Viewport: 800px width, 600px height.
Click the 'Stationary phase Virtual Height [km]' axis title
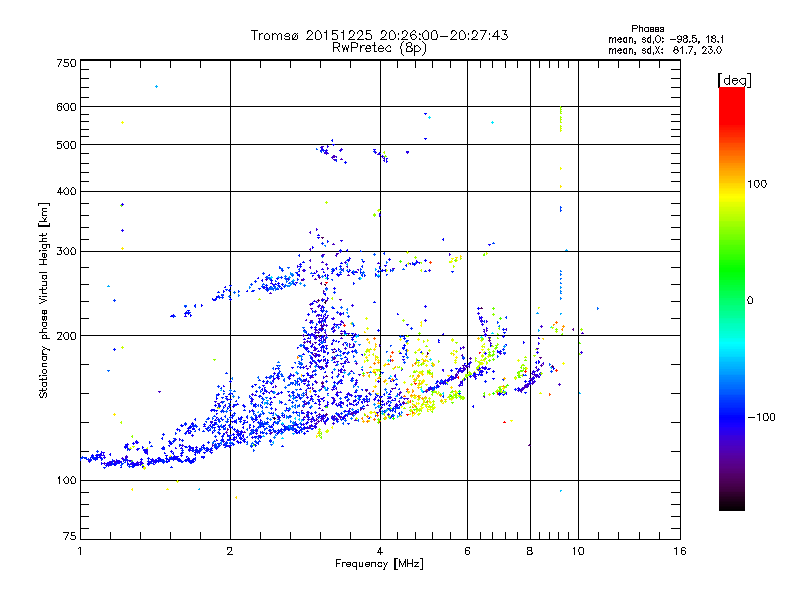(44, 300)
